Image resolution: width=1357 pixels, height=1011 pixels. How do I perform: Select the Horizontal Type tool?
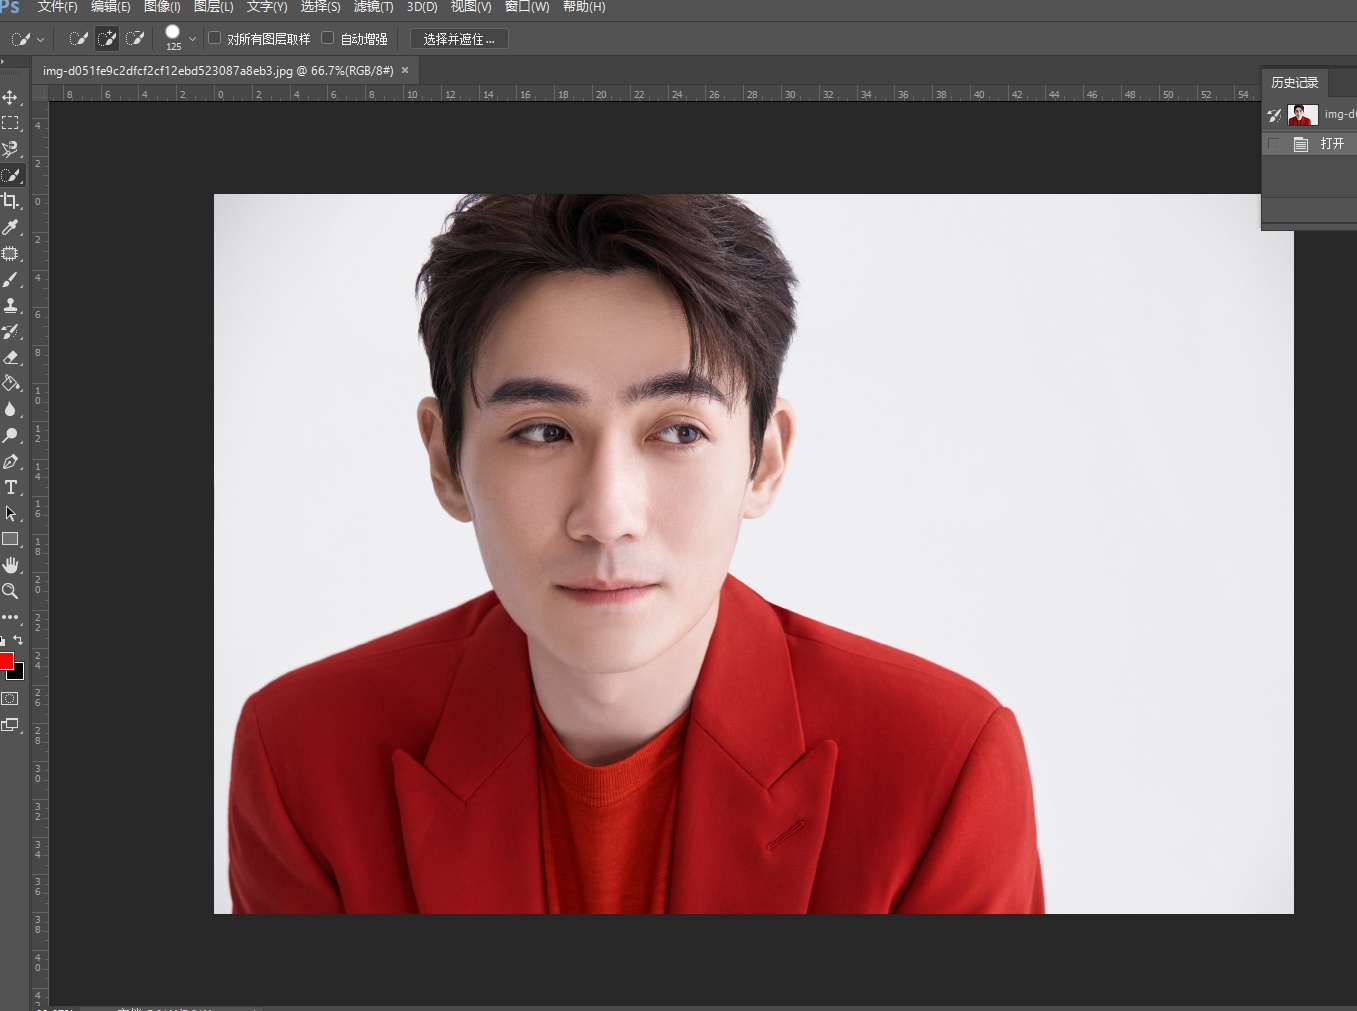point(11,487)
